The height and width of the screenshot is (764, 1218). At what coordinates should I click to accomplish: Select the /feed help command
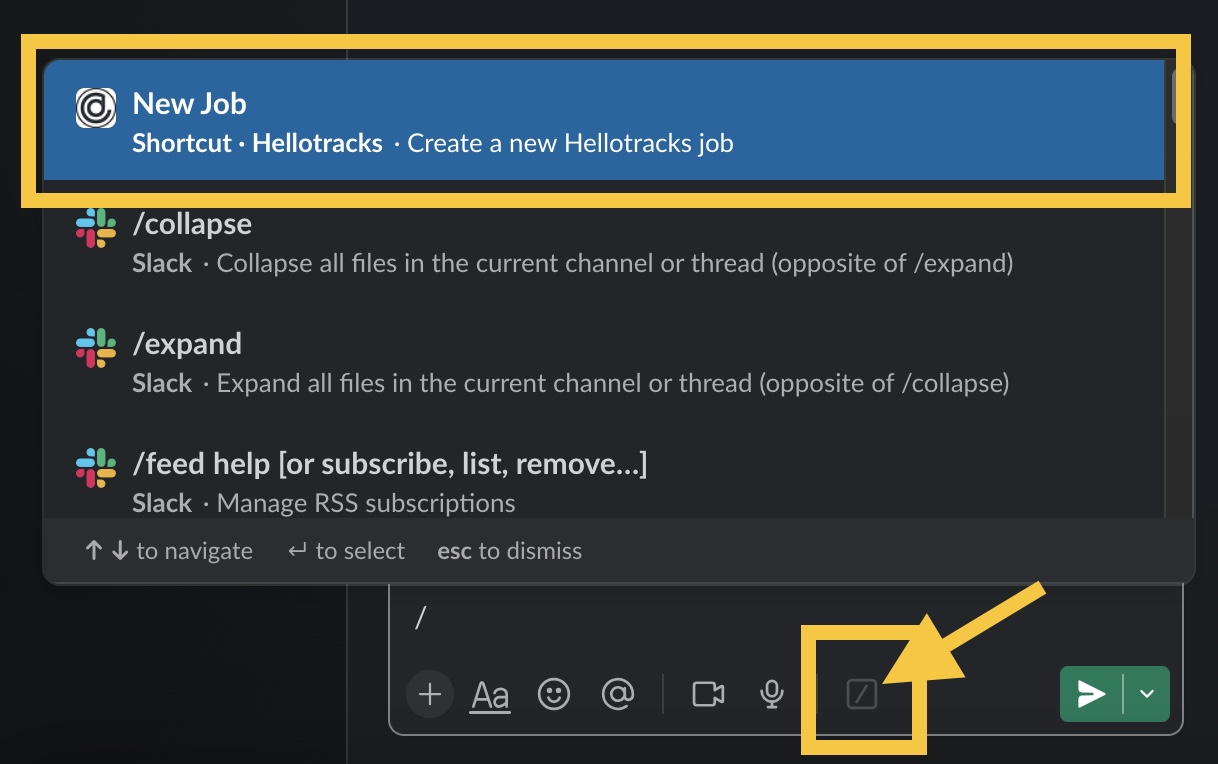tap(603, 481)
